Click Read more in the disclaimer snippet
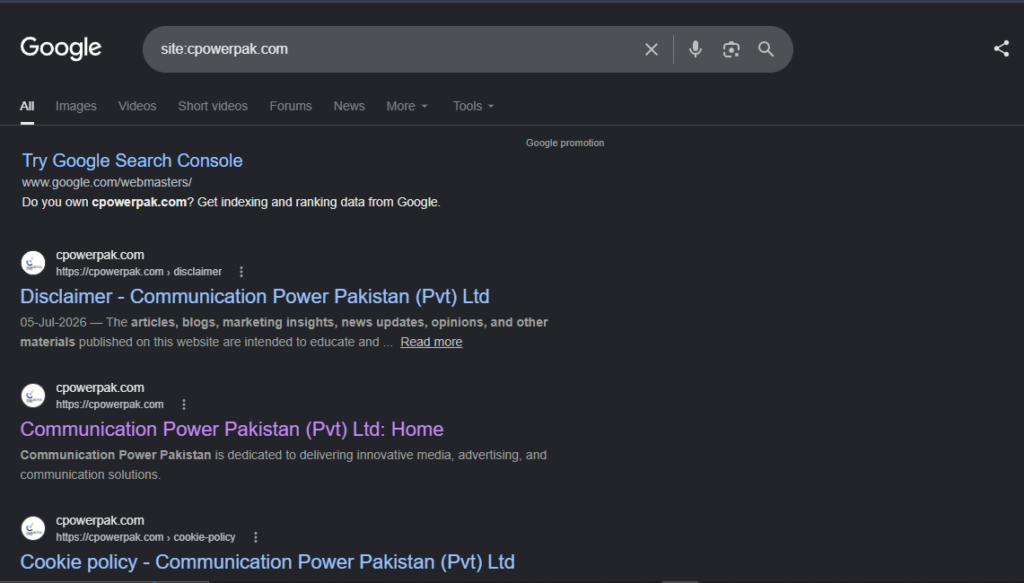The image size is (1024, 583). [x=431, y=342]
